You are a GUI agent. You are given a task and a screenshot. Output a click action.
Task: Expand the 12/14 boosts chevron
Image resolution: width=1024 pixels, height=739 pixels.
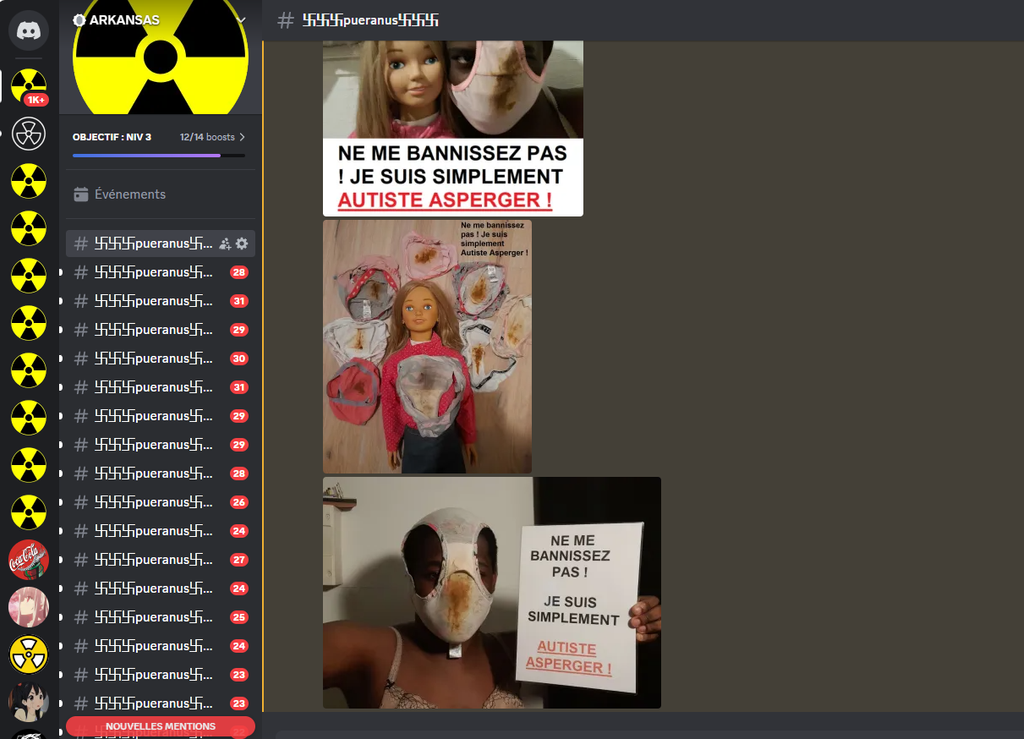242,137
